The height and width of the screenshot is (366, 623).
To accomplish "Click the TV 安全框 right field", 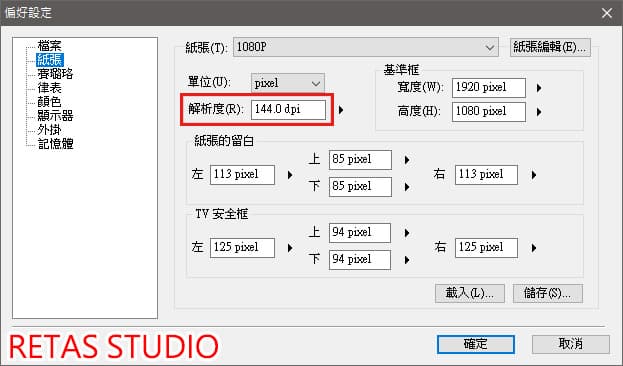I will coord(486,248).
